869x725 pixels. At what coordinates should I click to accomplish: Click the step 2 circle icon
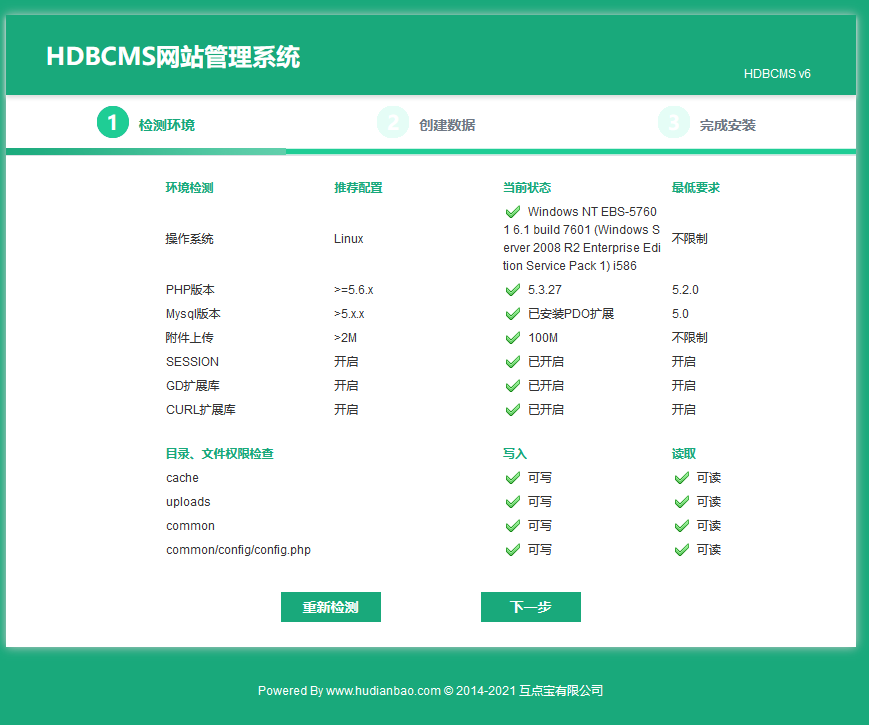(393, 123)
